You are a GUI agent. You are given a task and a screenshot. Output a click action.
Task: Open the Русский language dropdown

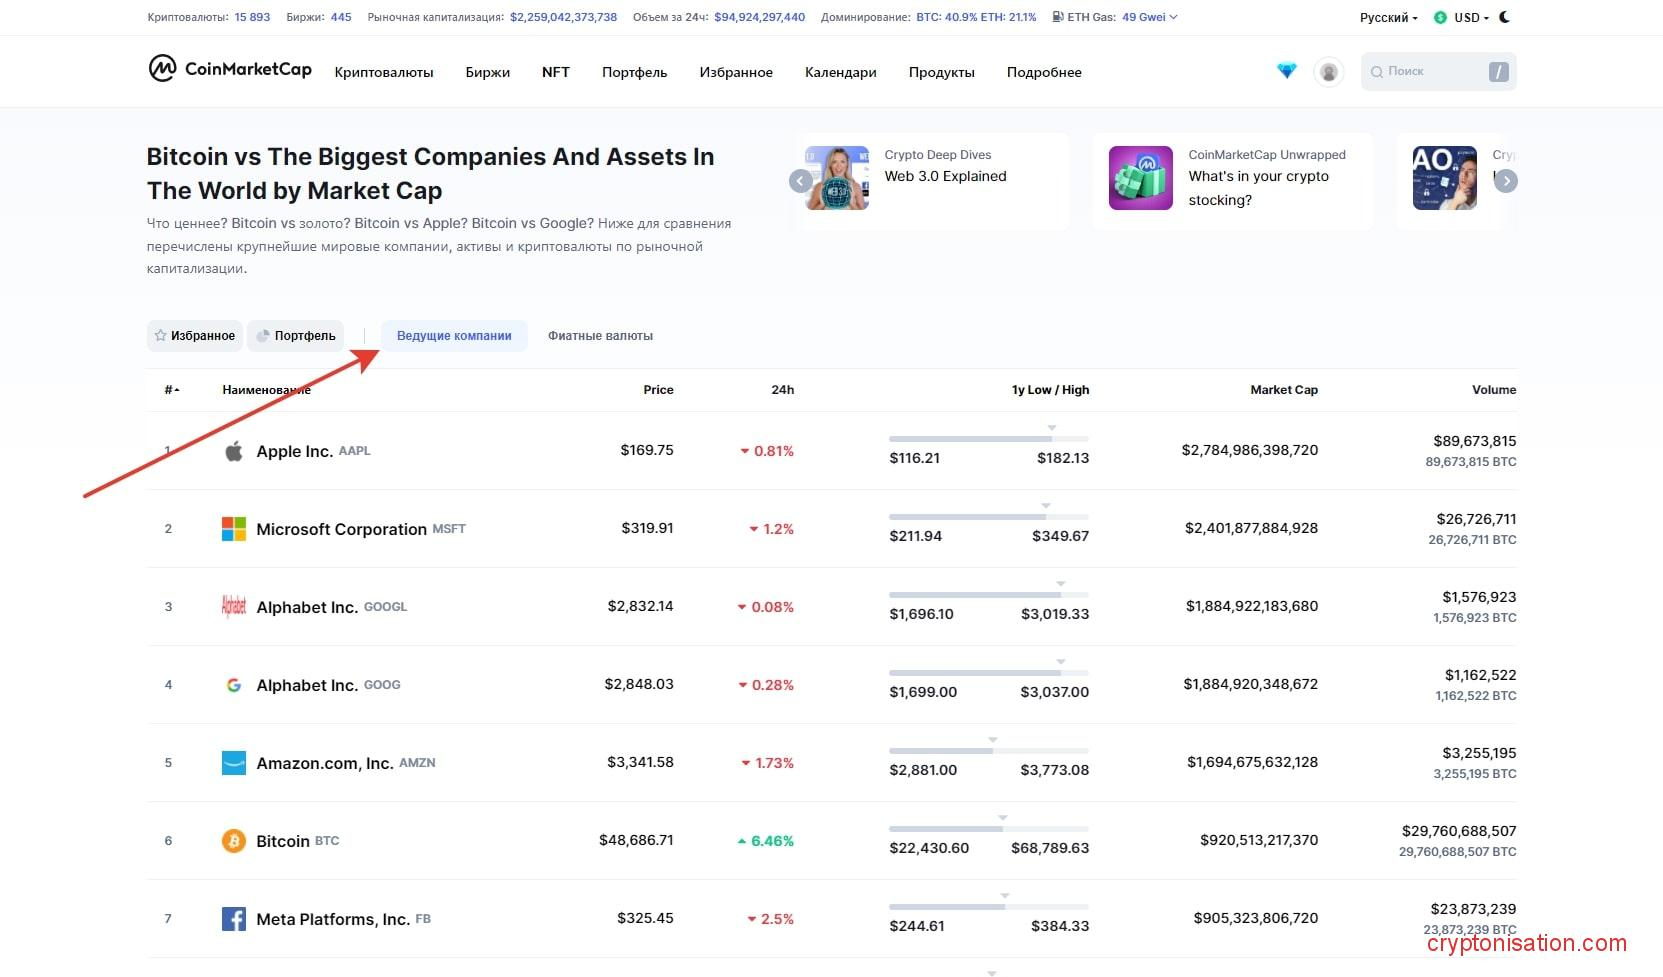click(x=1388, y=18)
